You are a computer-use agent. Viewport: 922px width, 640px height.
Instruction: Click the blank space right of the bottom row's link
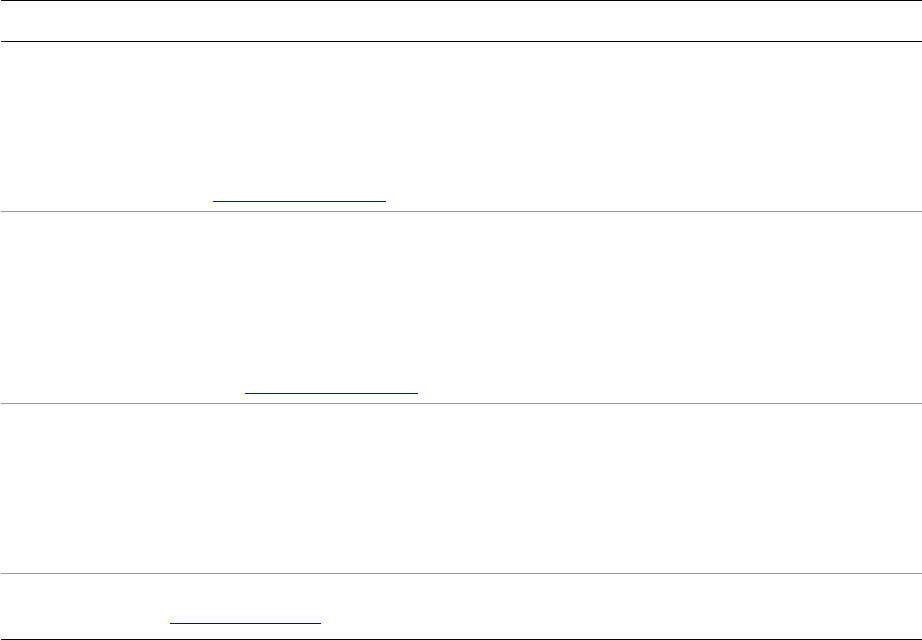[x=600, y=618]
